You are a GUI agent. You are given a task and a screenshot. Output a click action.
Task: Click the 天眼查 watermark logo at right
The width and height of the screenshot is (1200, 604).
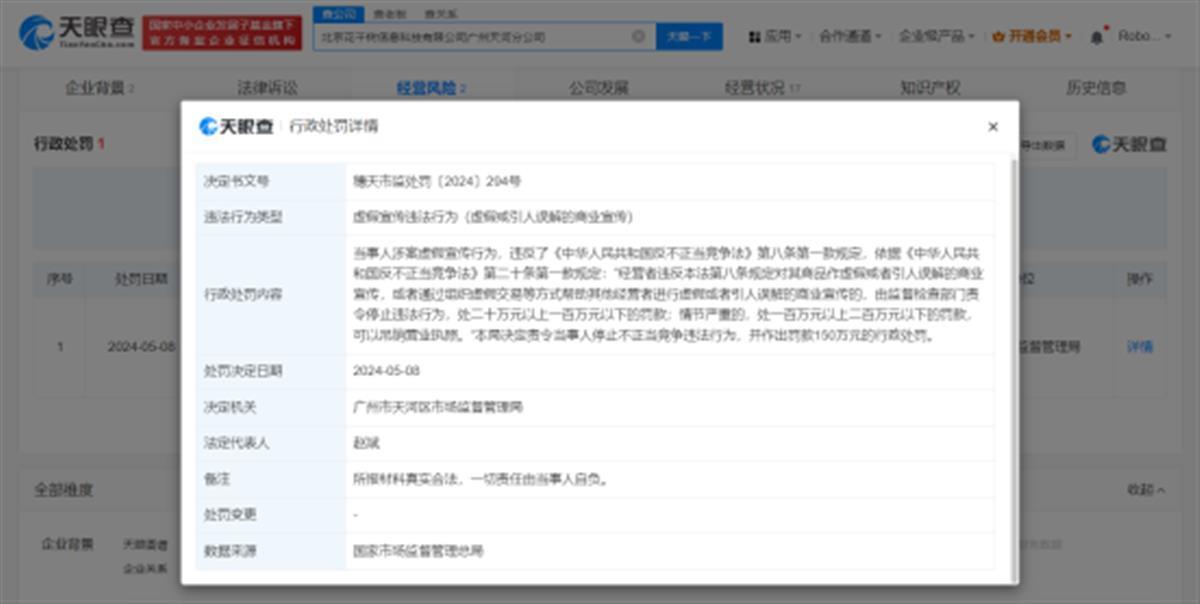[x=1129, y=145]
